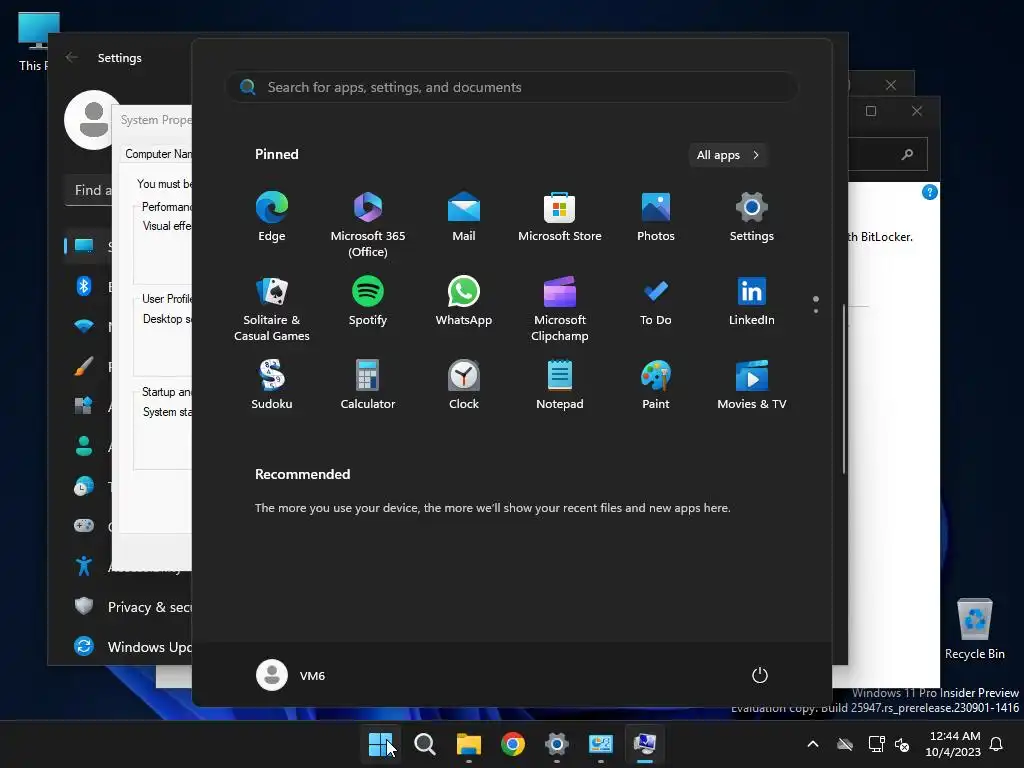This screenshot has height=768, width=1024.
Task: Open Calculator
Action: point(368,385)
